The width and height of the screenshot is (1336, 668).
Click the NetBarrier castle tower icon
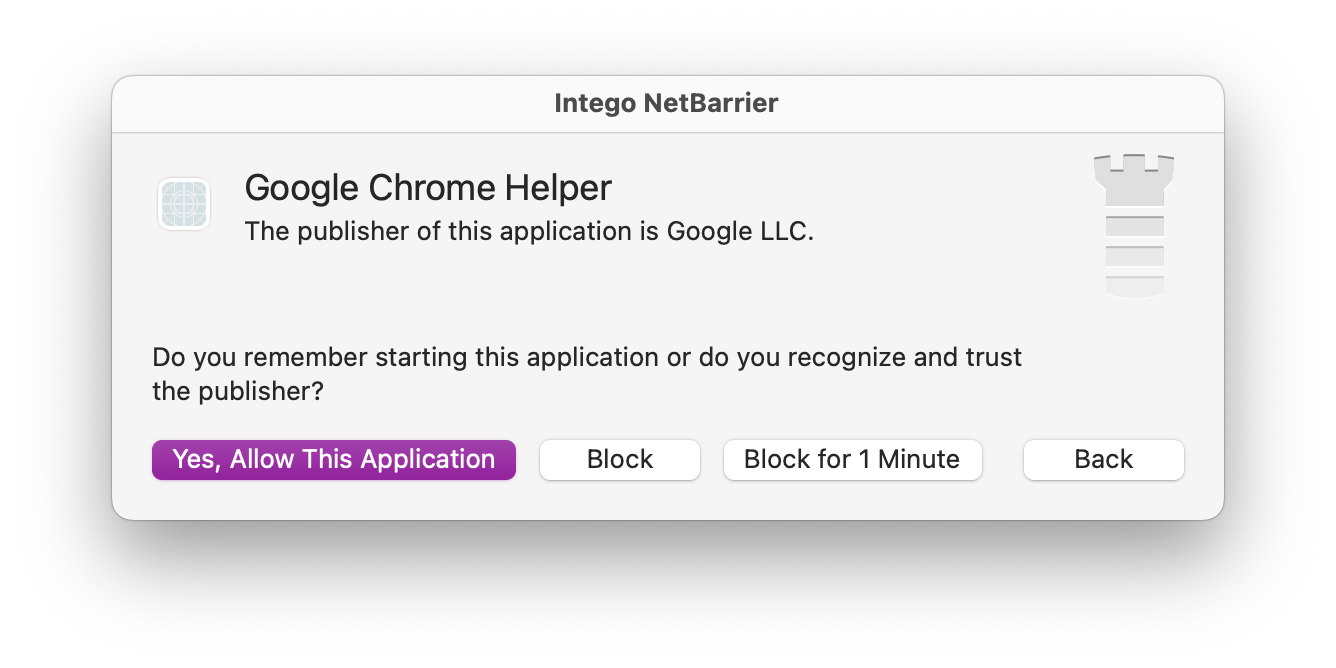tap(1134, 225)
